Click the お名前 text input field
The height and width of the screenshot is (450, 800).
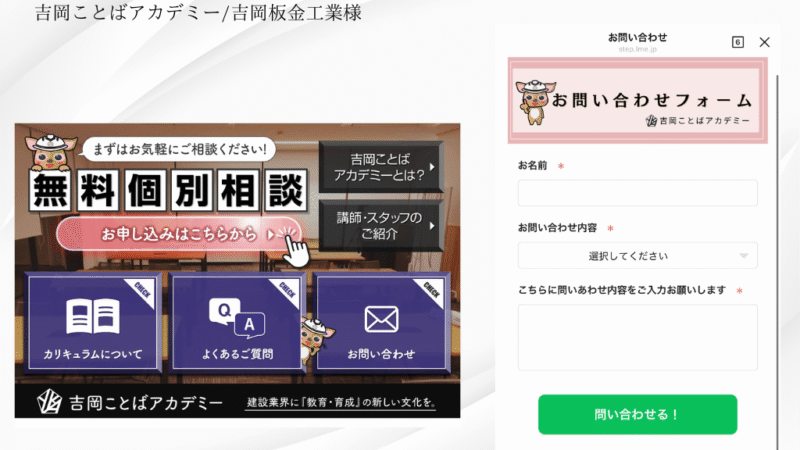tap(637, 193)
